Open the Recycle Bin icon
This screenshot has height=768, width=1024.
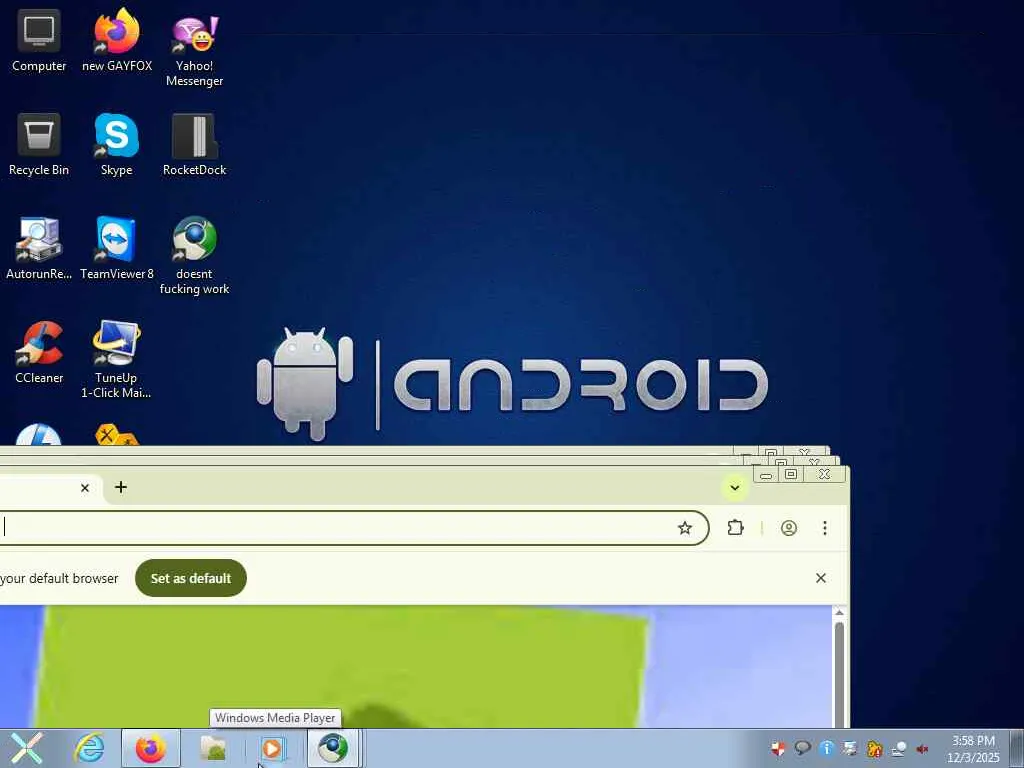click(39, 145)
